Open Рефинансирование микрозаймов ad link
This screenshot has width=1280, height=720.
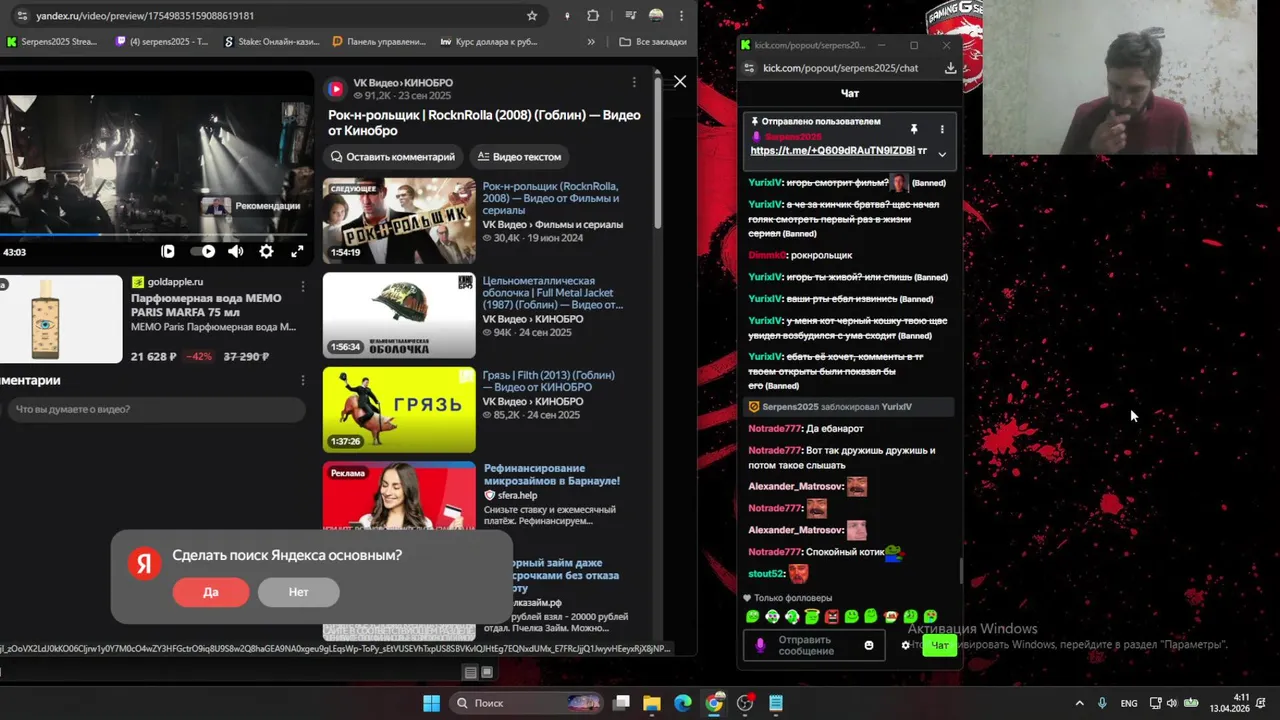click(552, 474)
